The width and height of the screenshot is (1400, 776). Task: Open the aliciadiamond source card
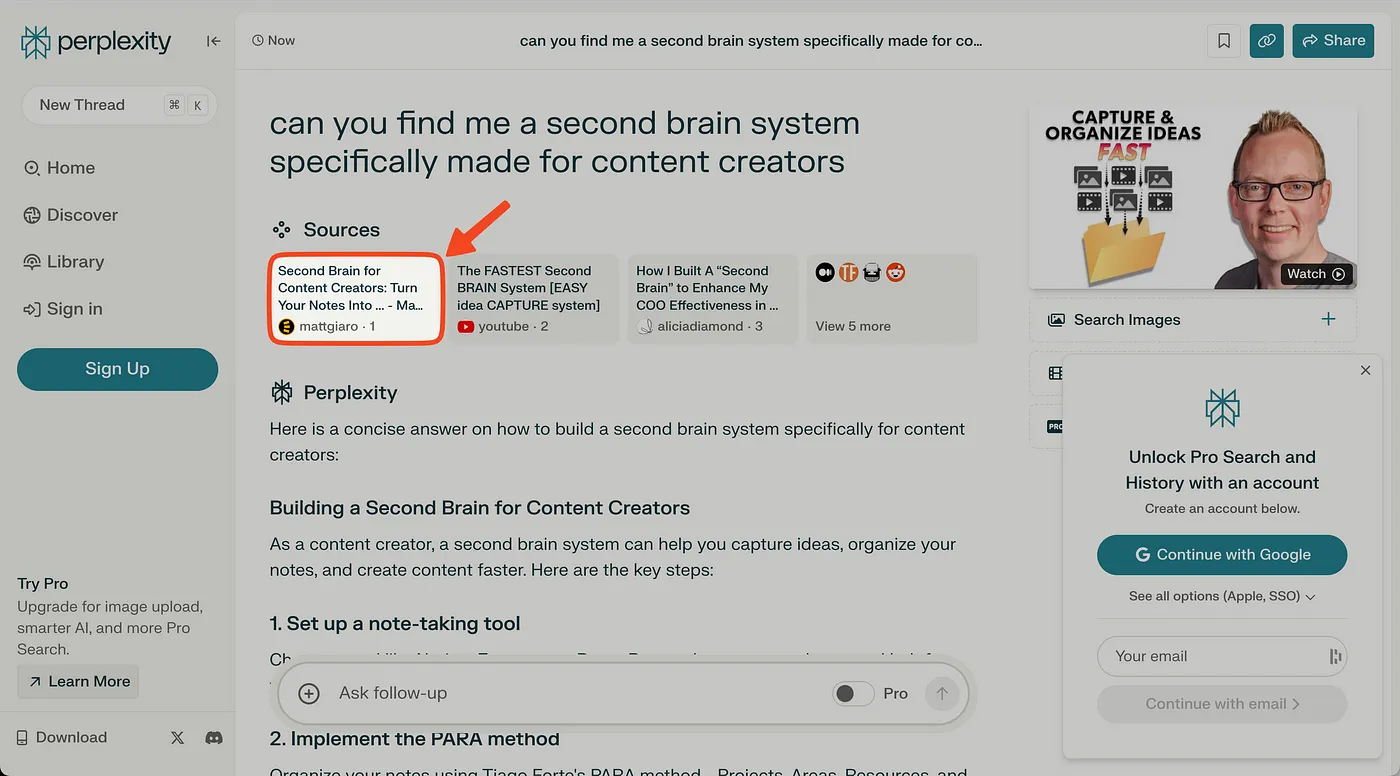pyautogui.click(x=712, y=299)
